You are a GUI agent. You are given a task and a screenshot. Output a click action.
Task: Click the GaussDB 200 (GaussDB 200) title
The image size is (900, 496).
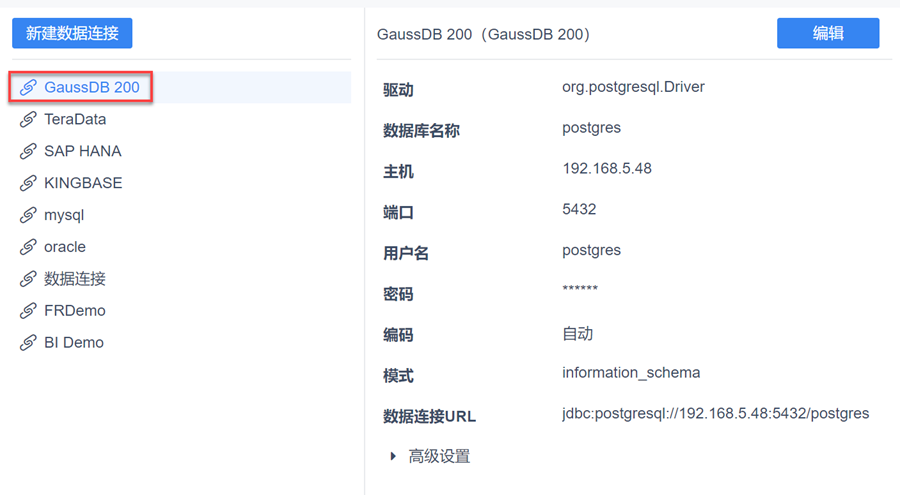tap(483, 34)
